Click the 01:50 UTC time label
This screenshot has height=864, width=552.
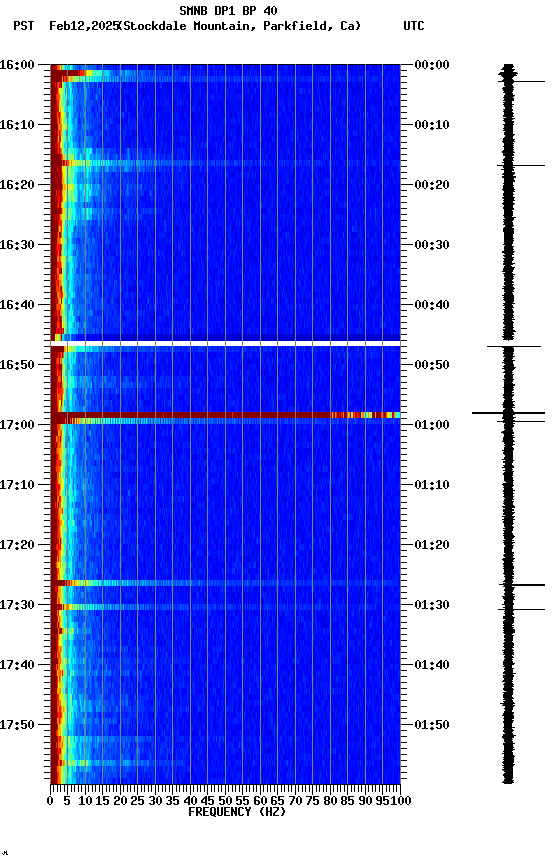click(x=432, y=726)
